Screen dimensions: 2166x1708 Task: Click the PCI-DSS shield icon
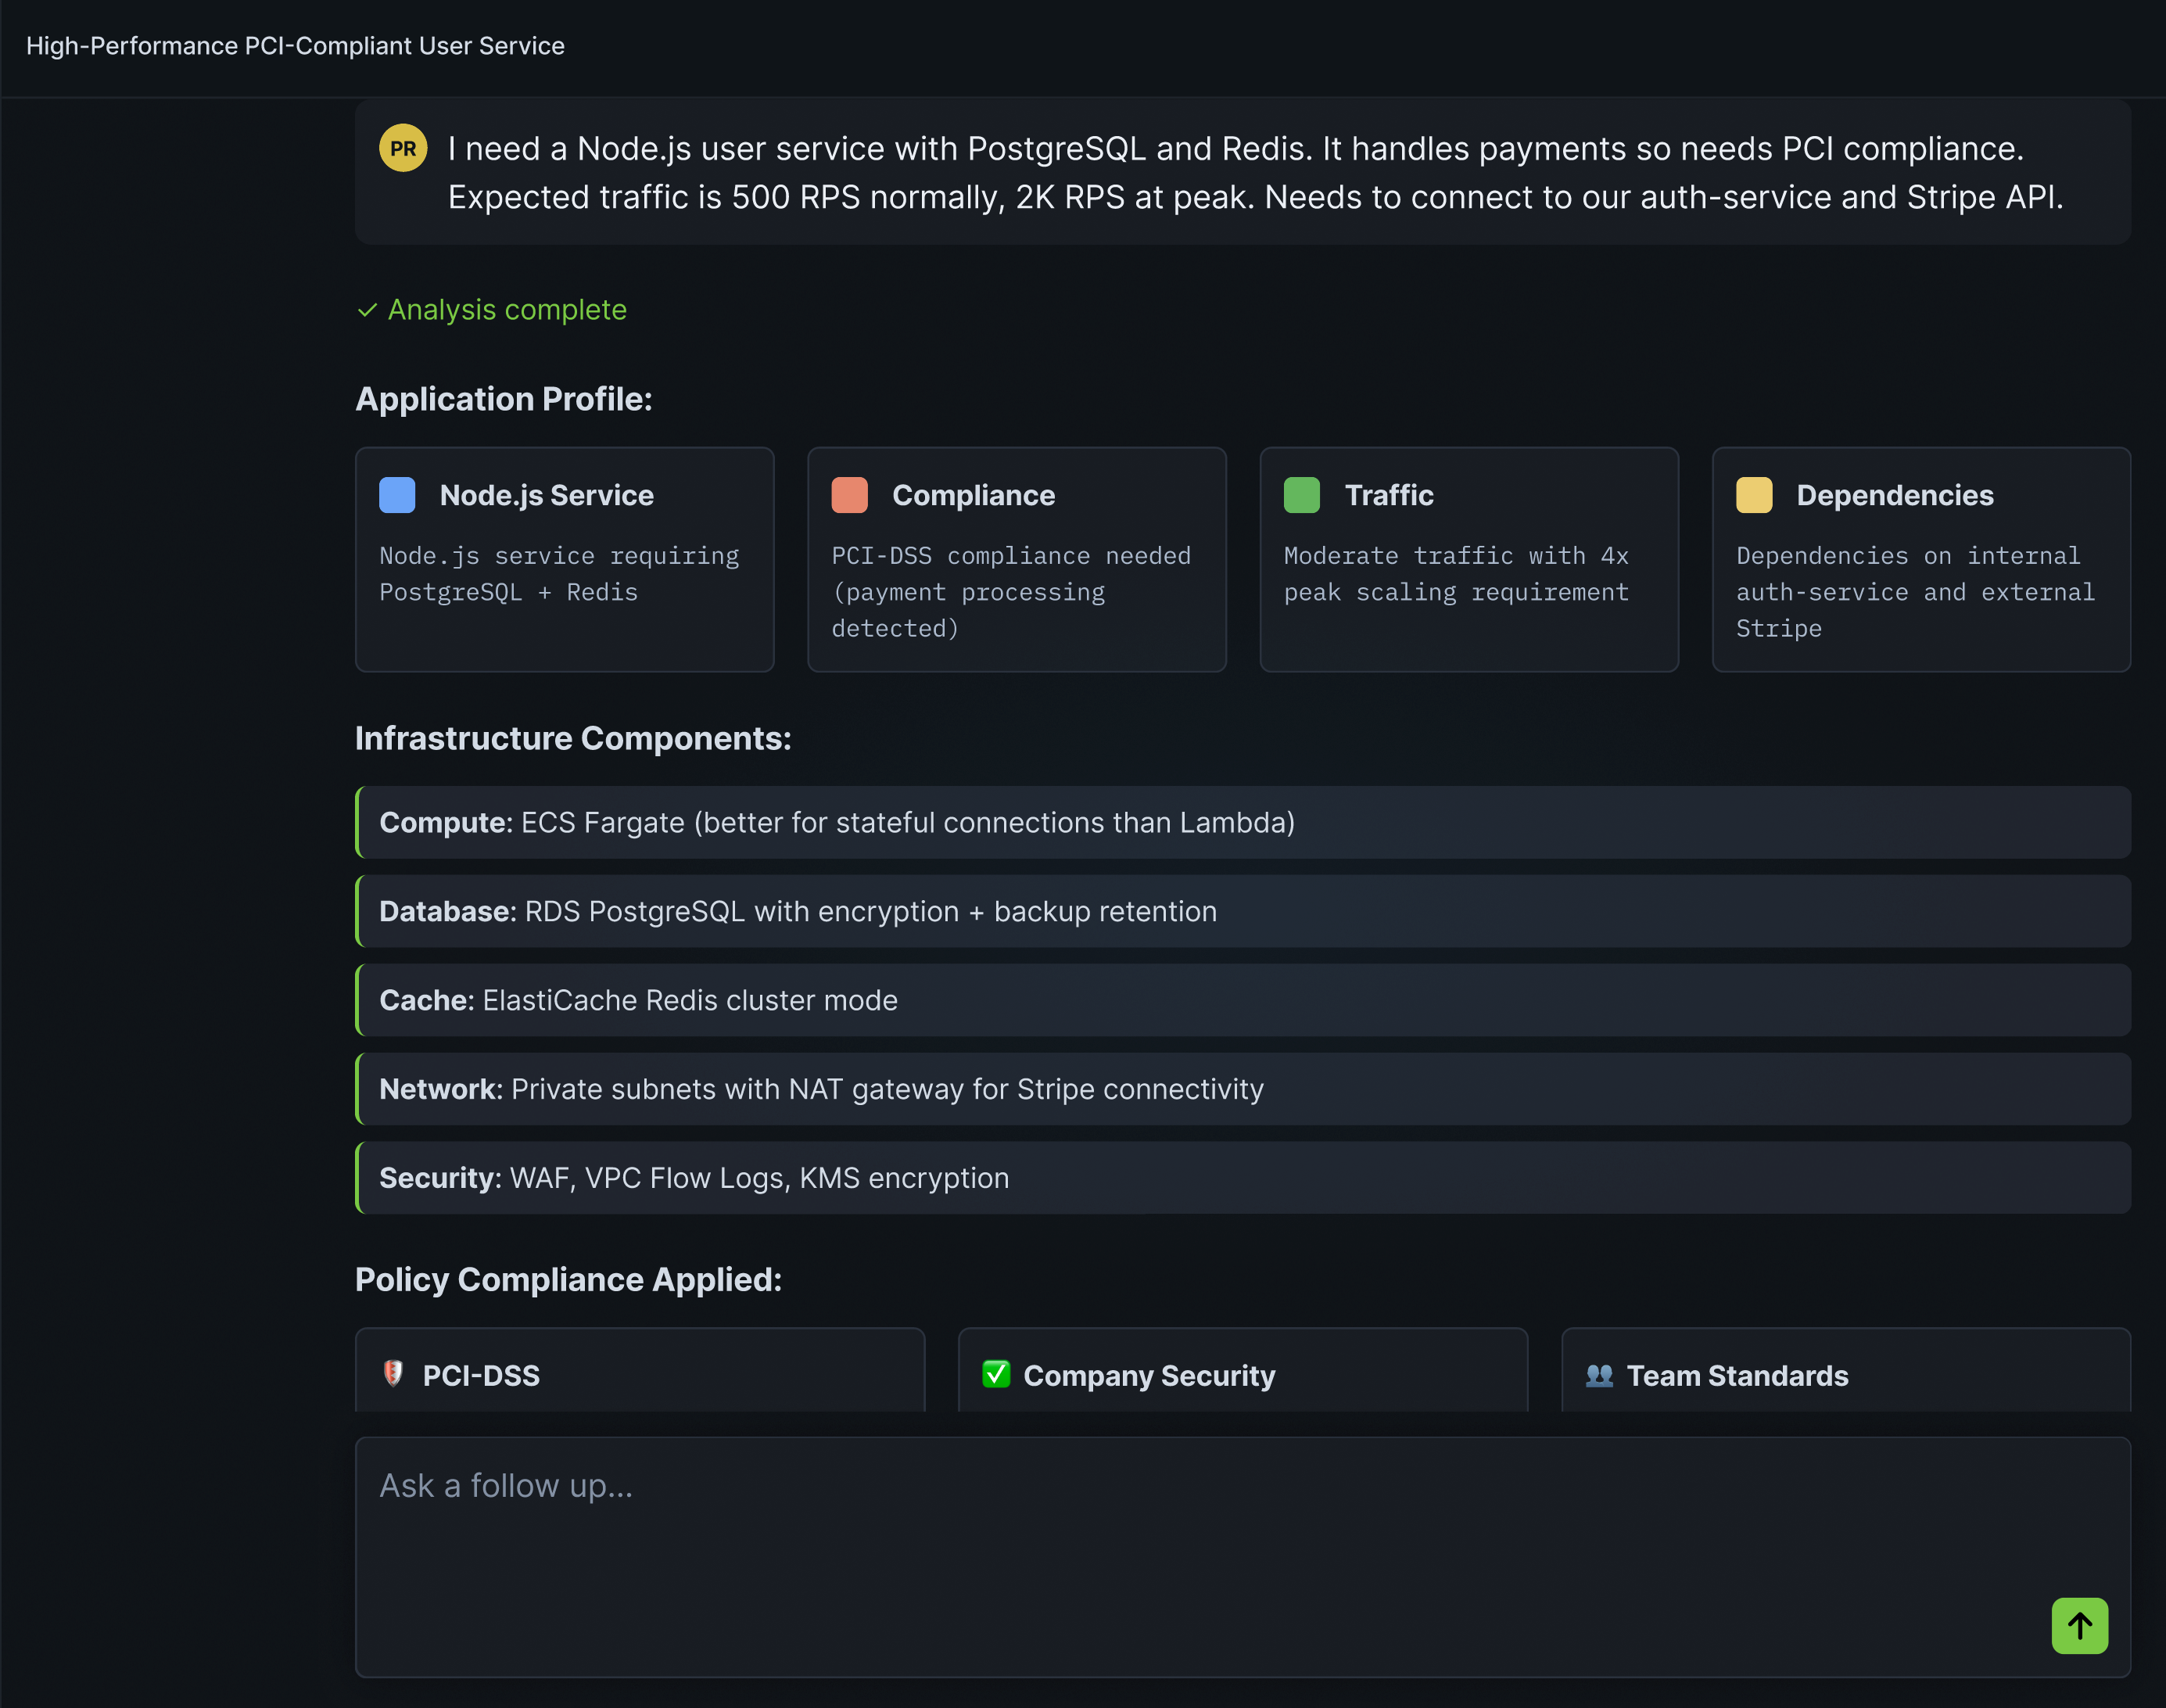point(394,1374)
